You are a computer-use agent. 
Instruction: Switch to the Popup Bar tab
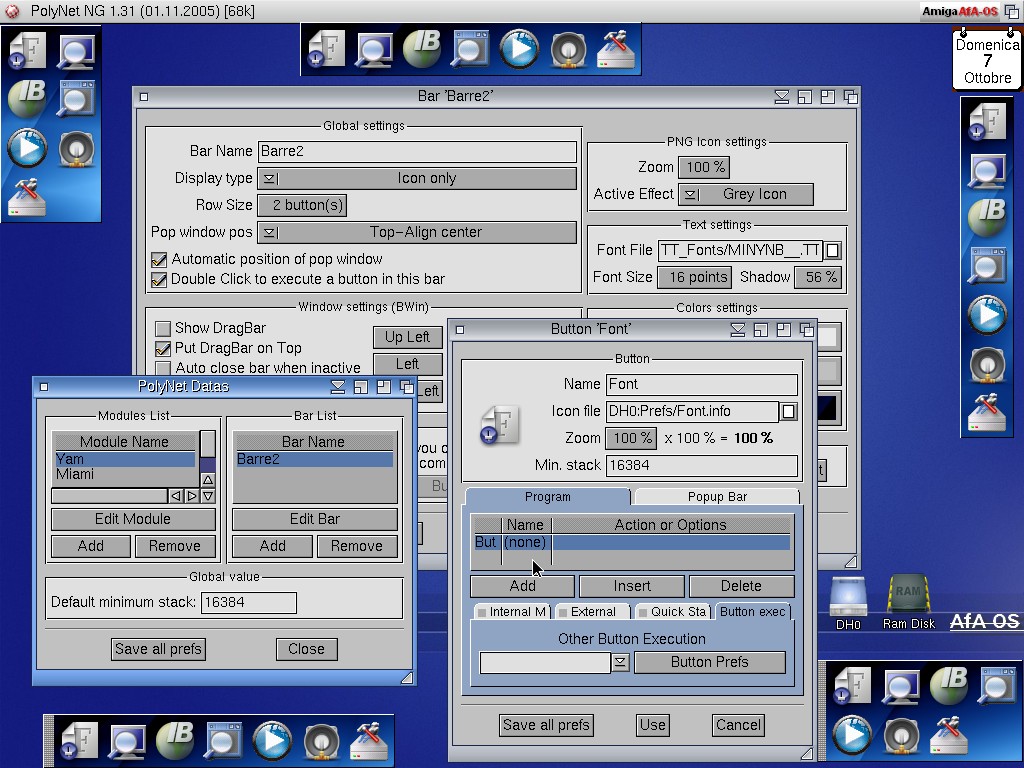717,496
